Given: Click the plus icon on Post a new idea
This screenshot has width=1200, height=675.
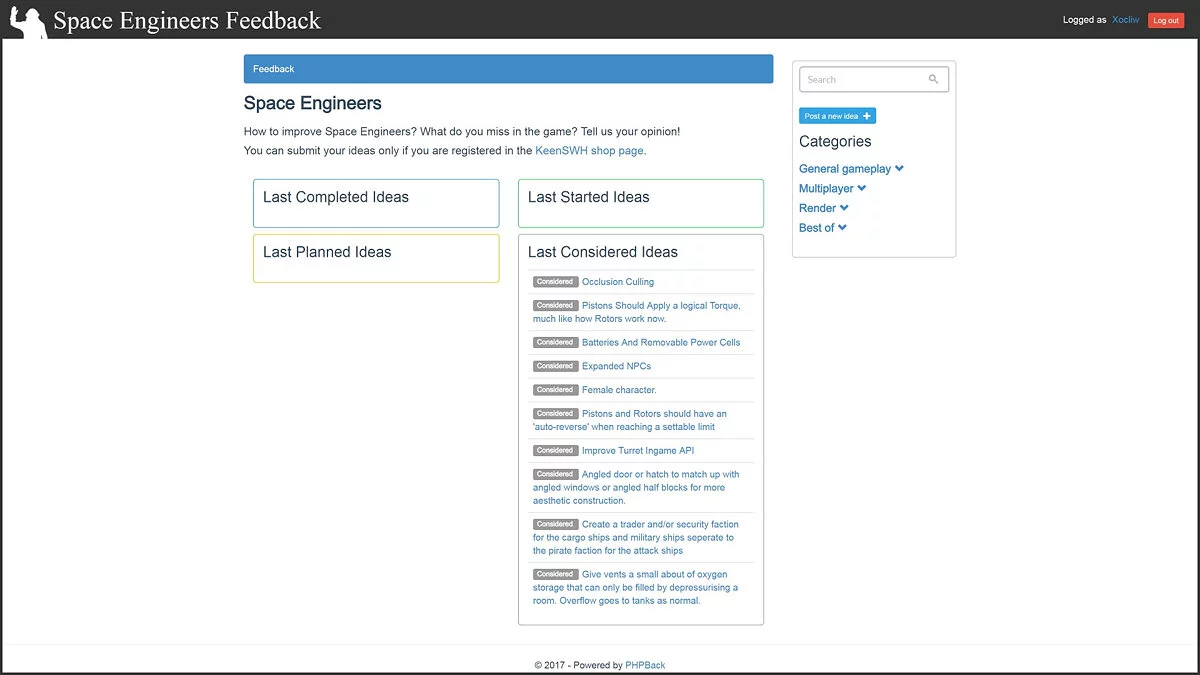Looking at the screenshot, I should (867, 116).
